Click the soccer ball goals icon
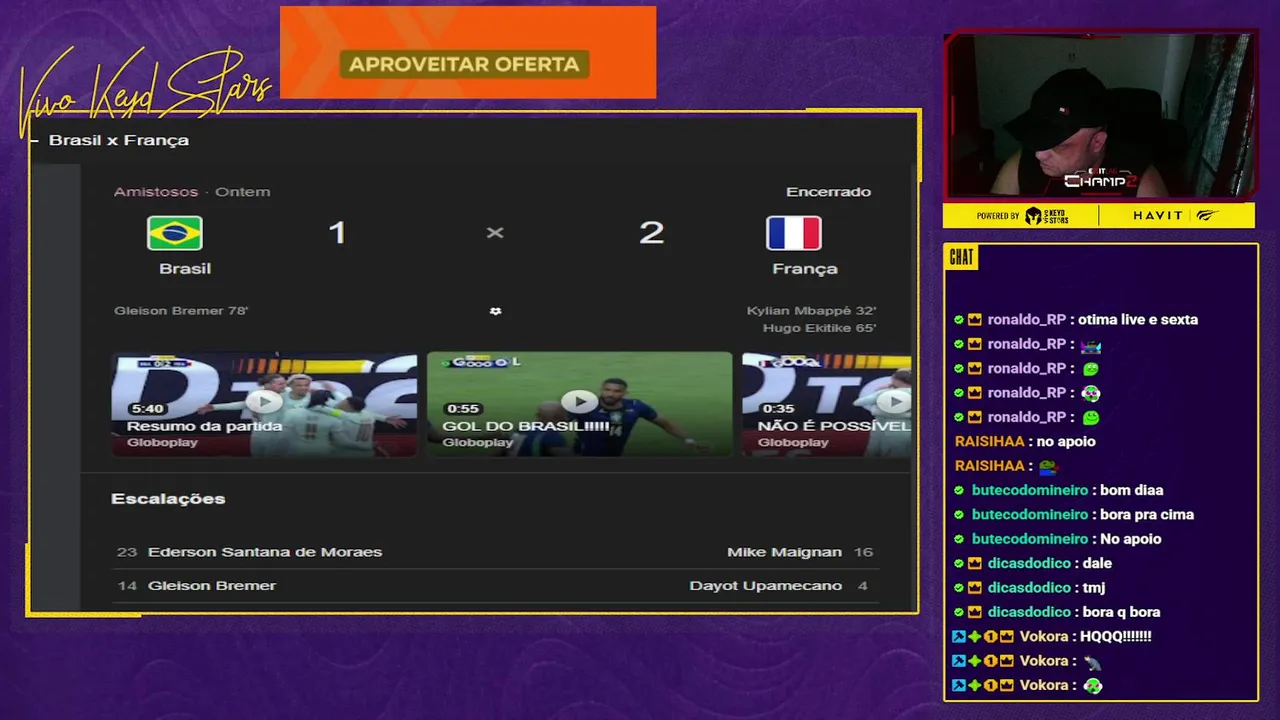Viewport: 1280px width, 720px height. tap(495, 311)
